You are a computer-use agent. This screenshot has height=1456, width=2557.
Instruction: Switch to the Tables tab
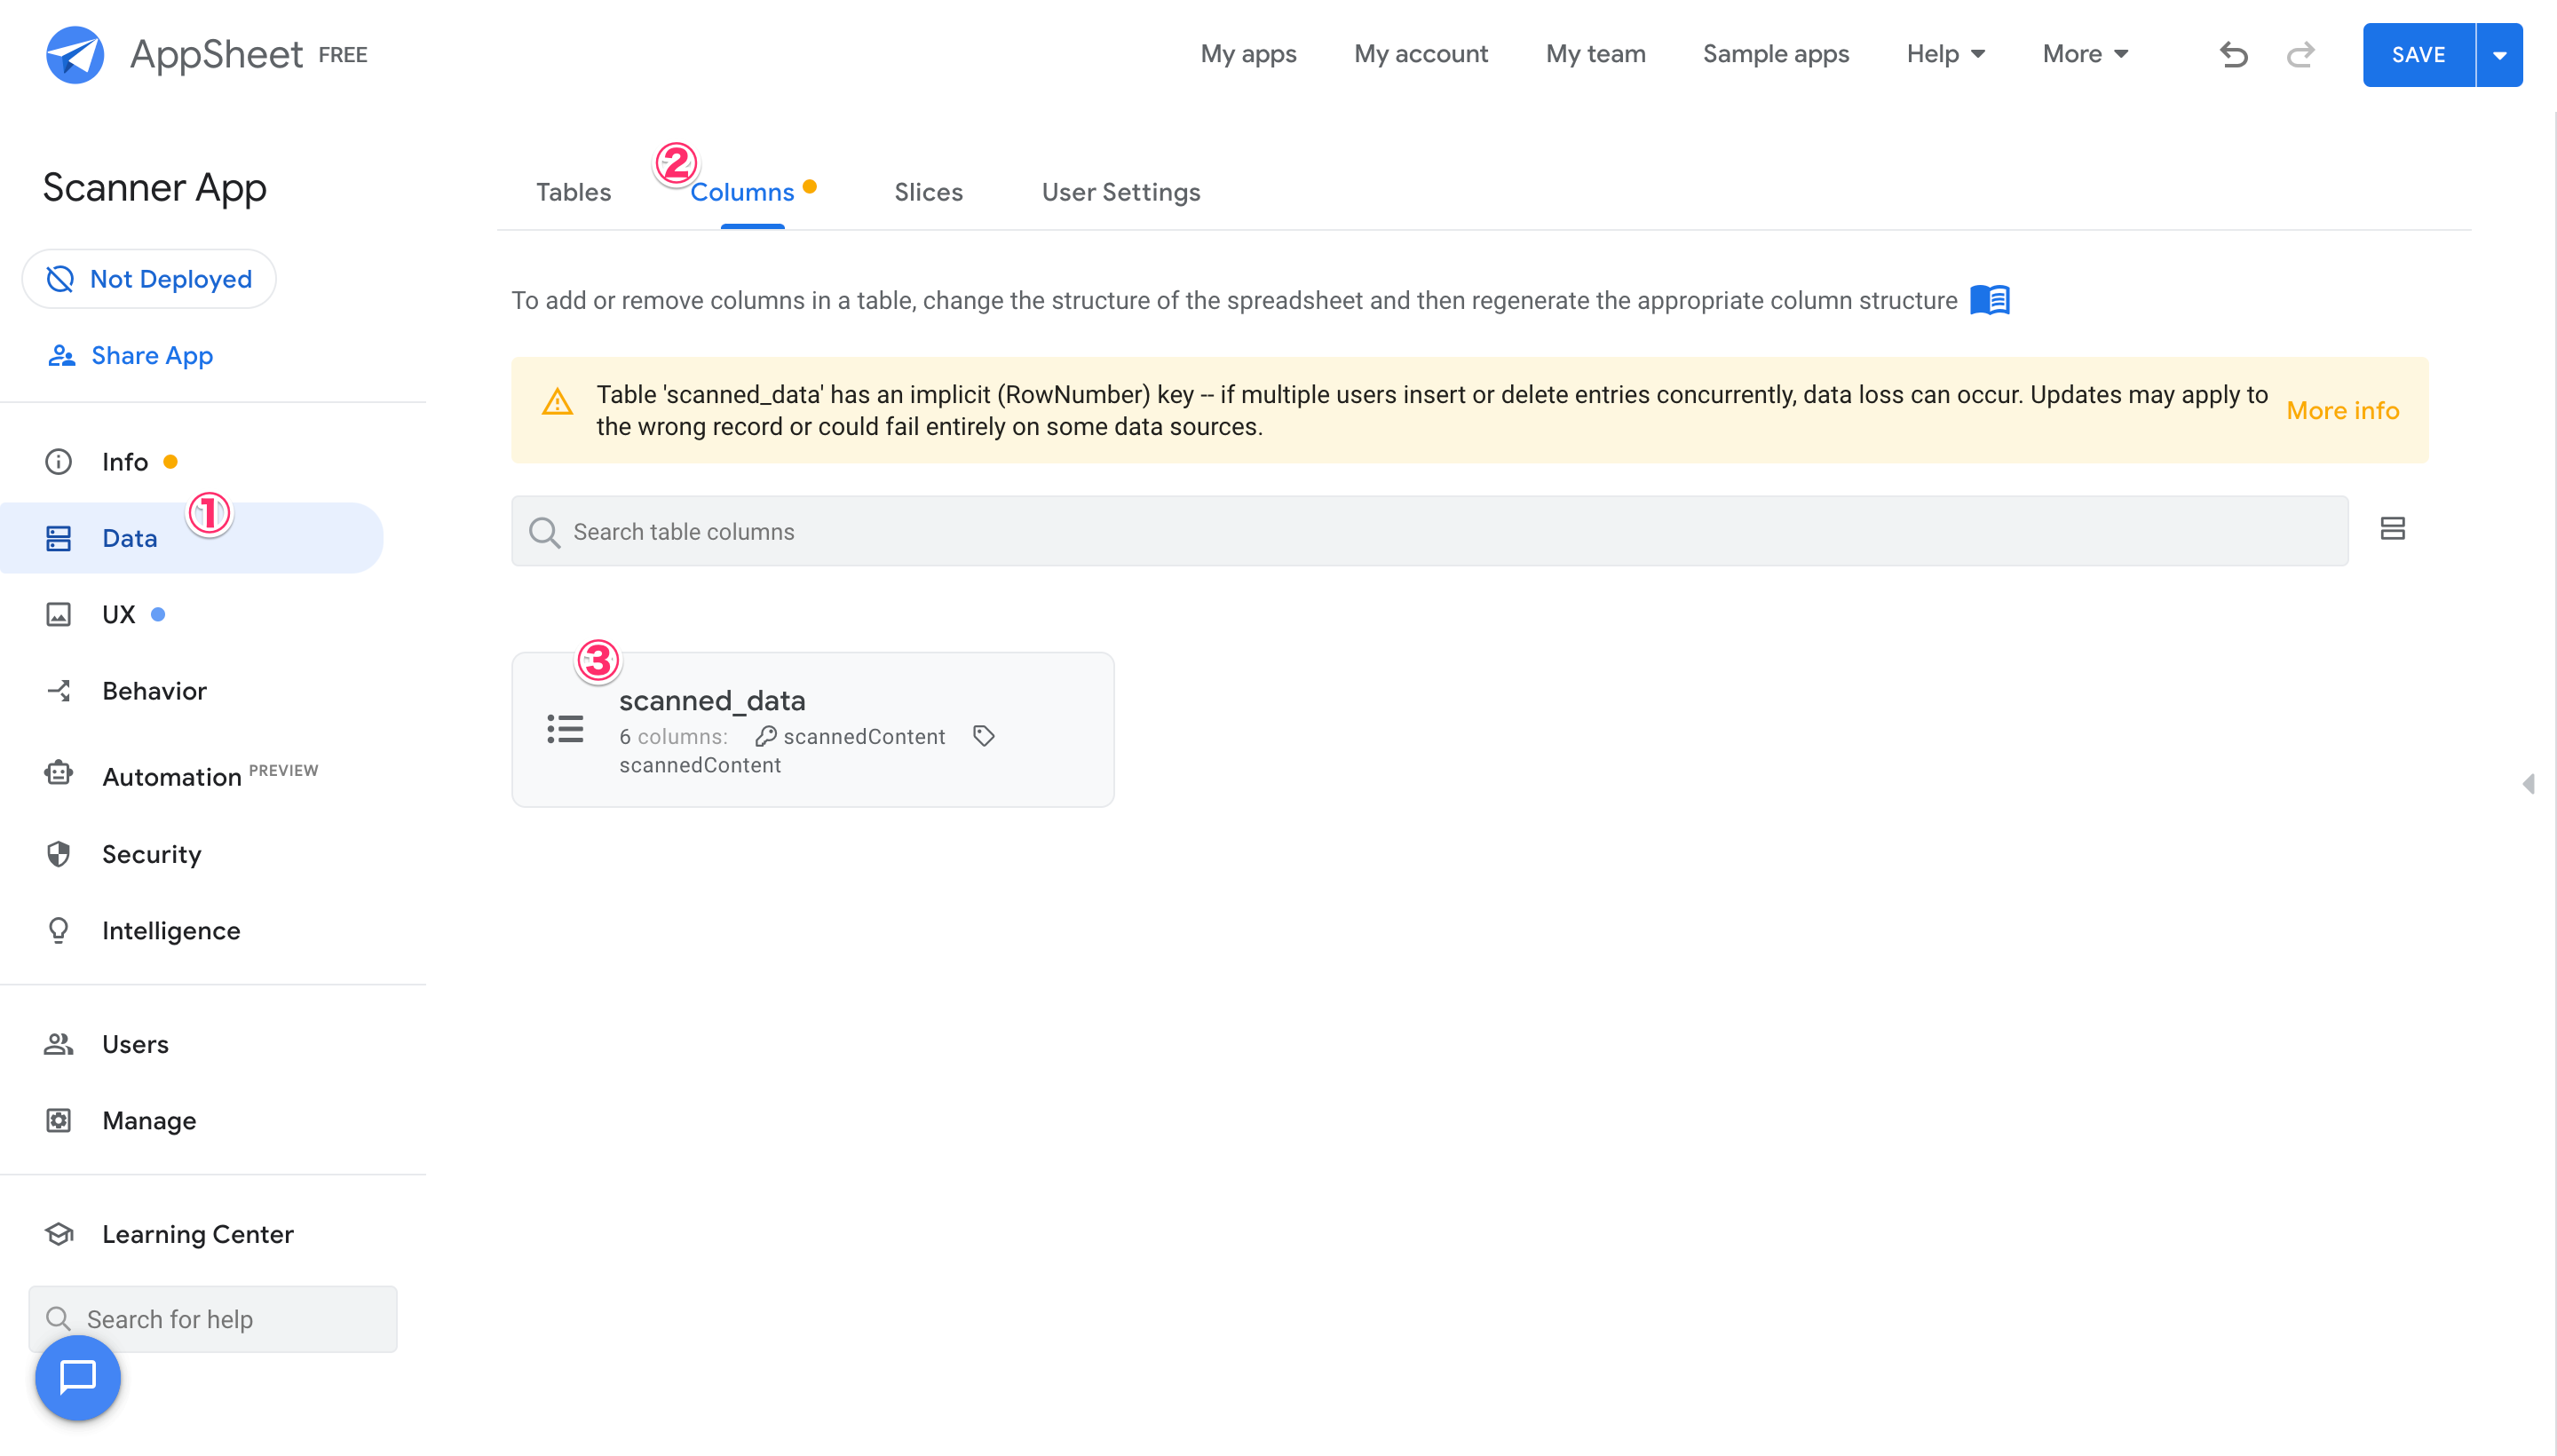tap(573, 192)
